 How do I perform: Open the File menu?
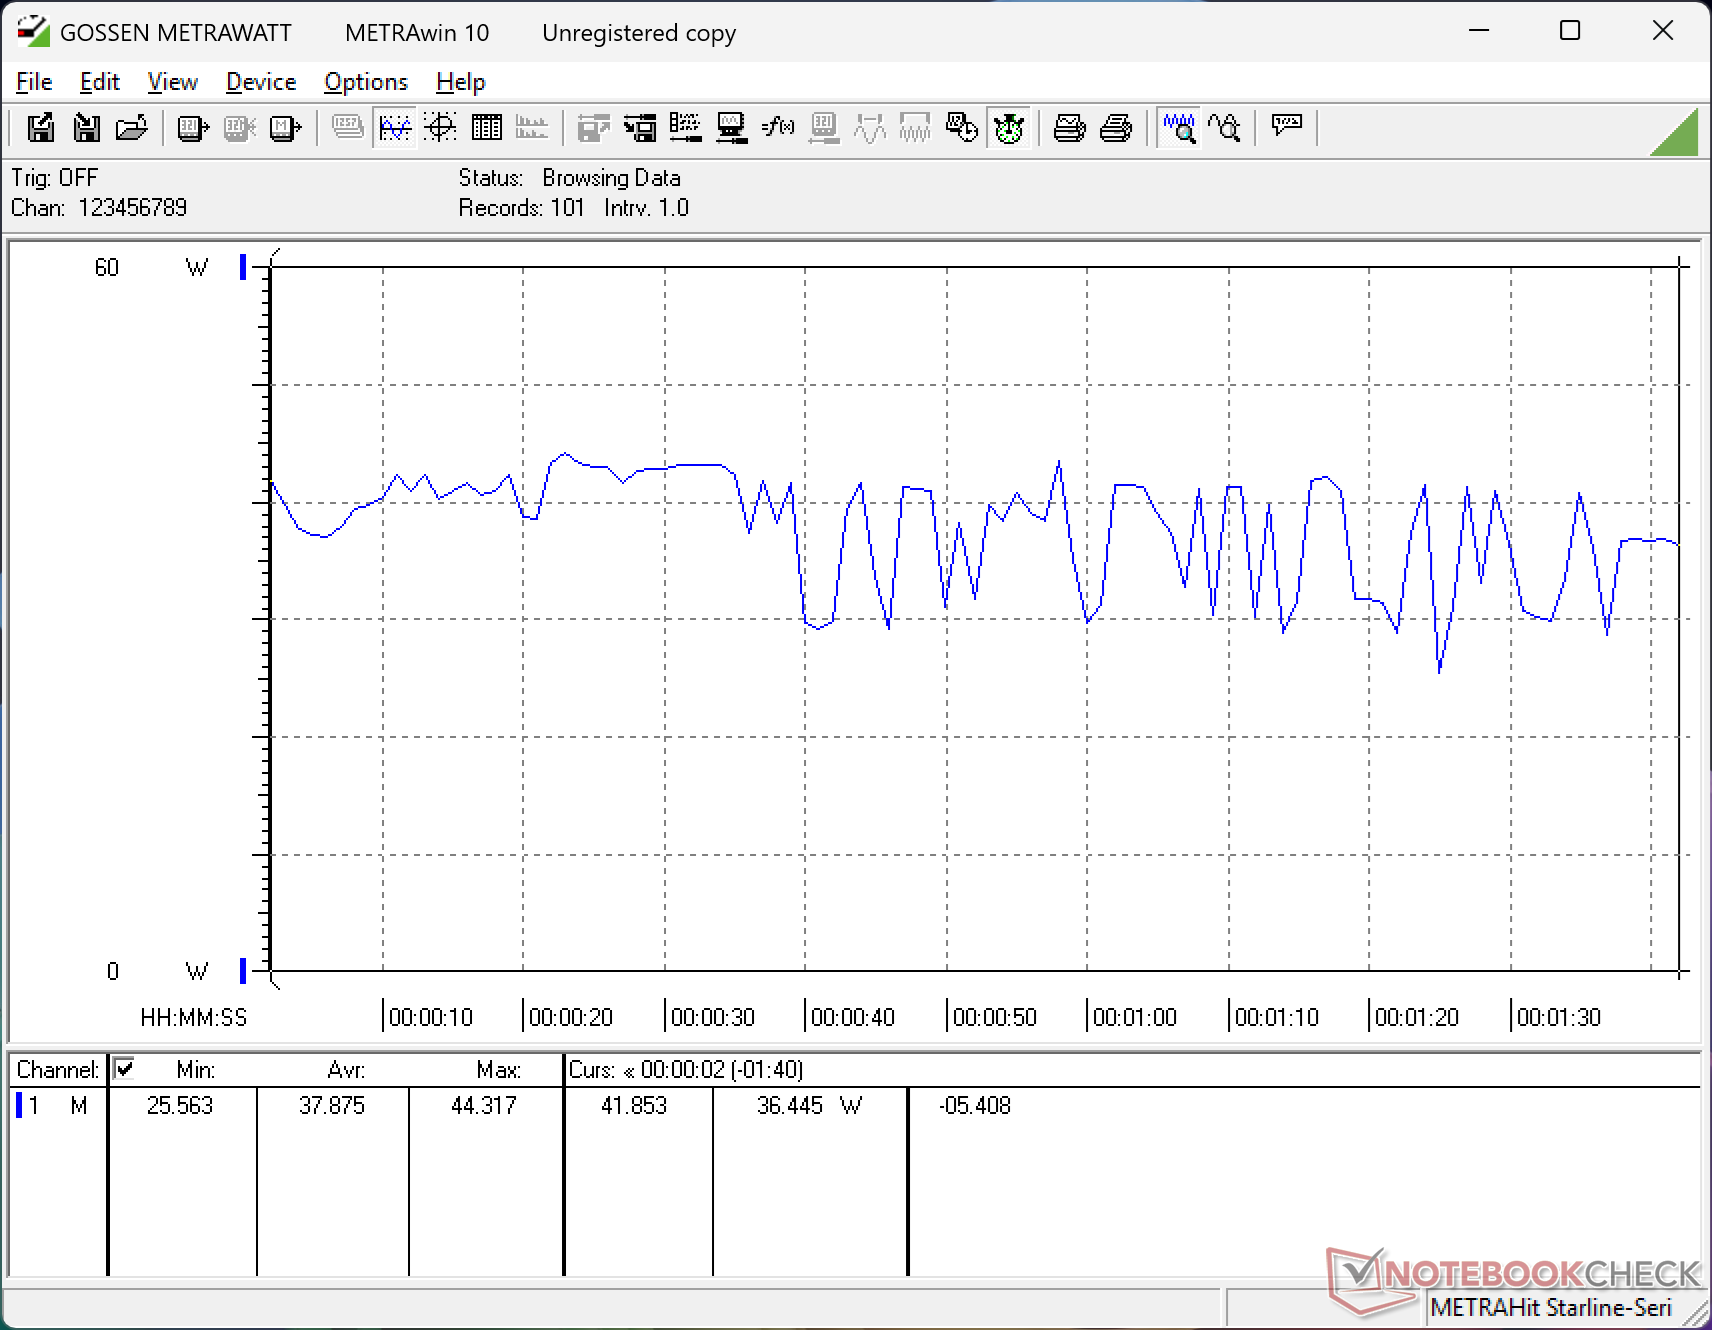(34, 82)
